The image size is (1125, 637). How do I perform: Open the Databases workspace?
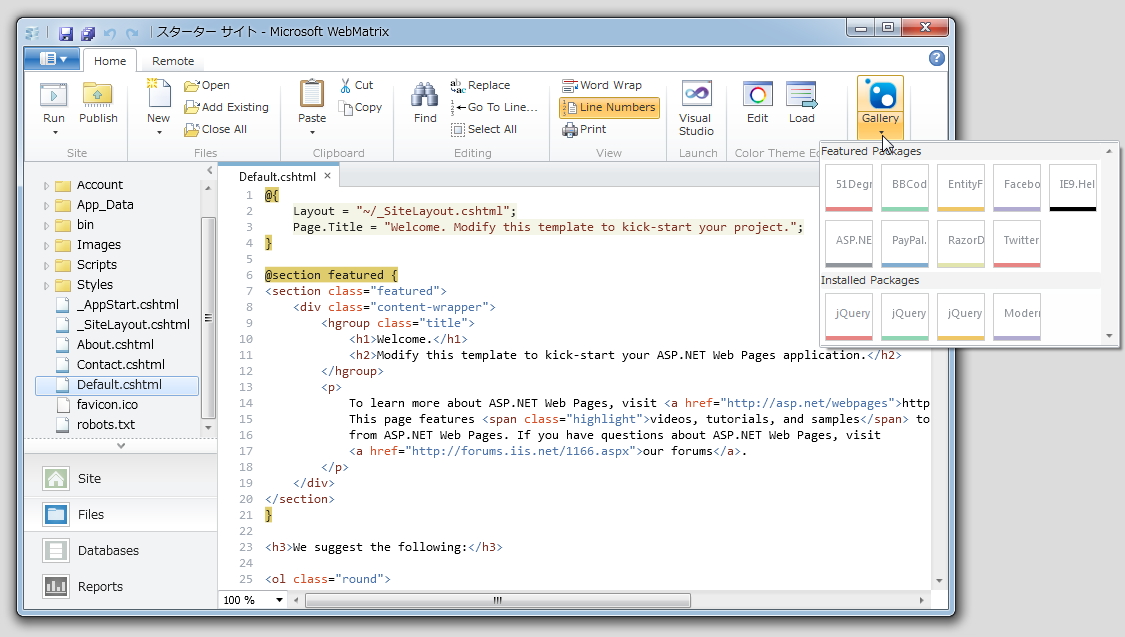click(121, 550)
